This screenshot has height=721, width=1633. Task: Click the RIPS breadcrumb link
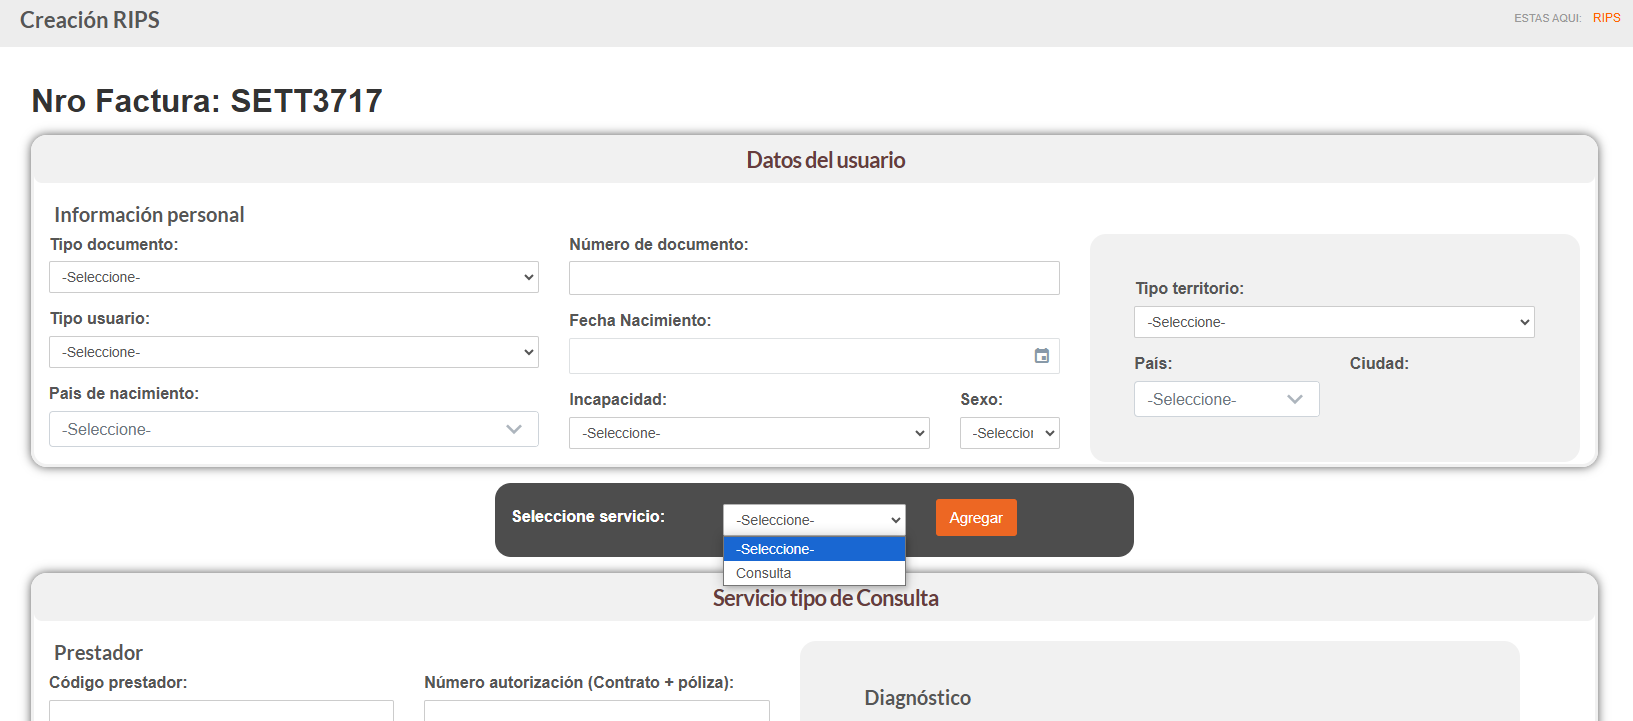[1607, 18]
